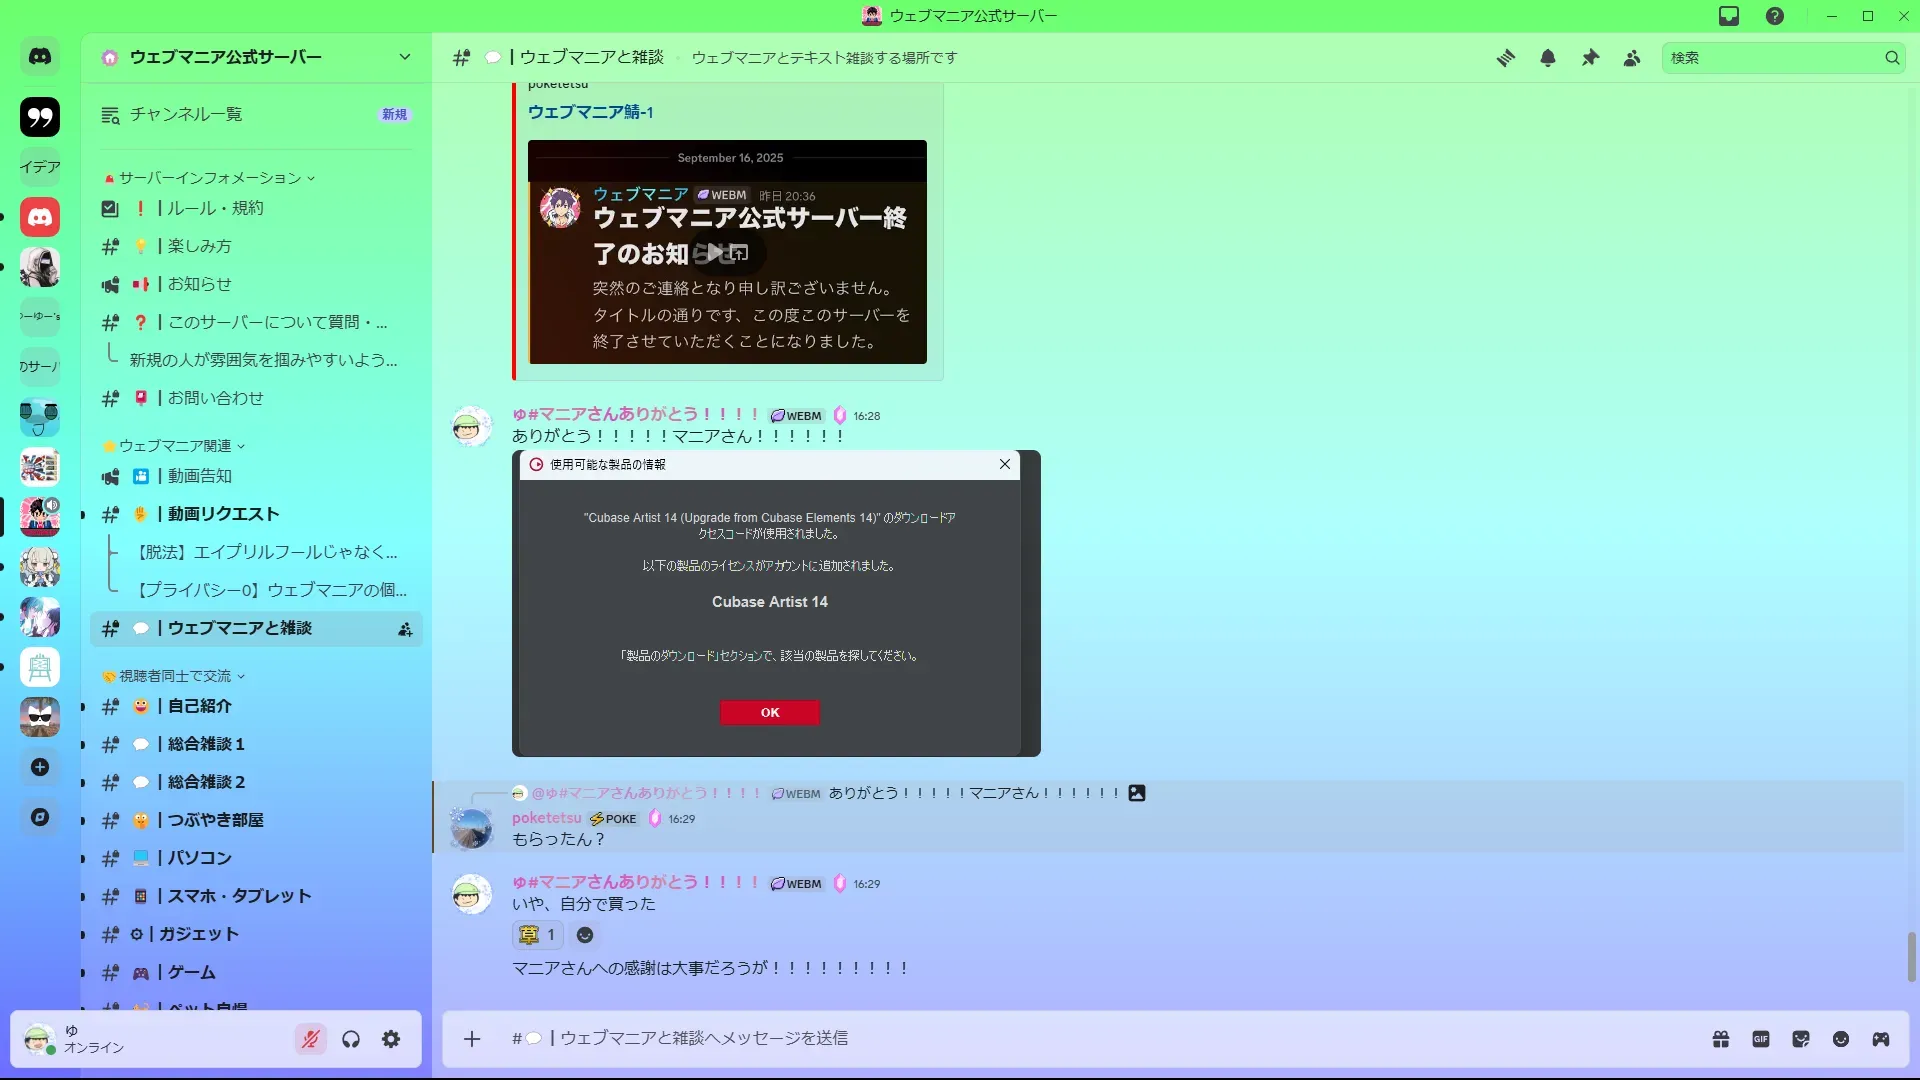Viewport: 1920px width, 1080px height.
Task: Click the notification bell icon
Action: [1548, 58]
